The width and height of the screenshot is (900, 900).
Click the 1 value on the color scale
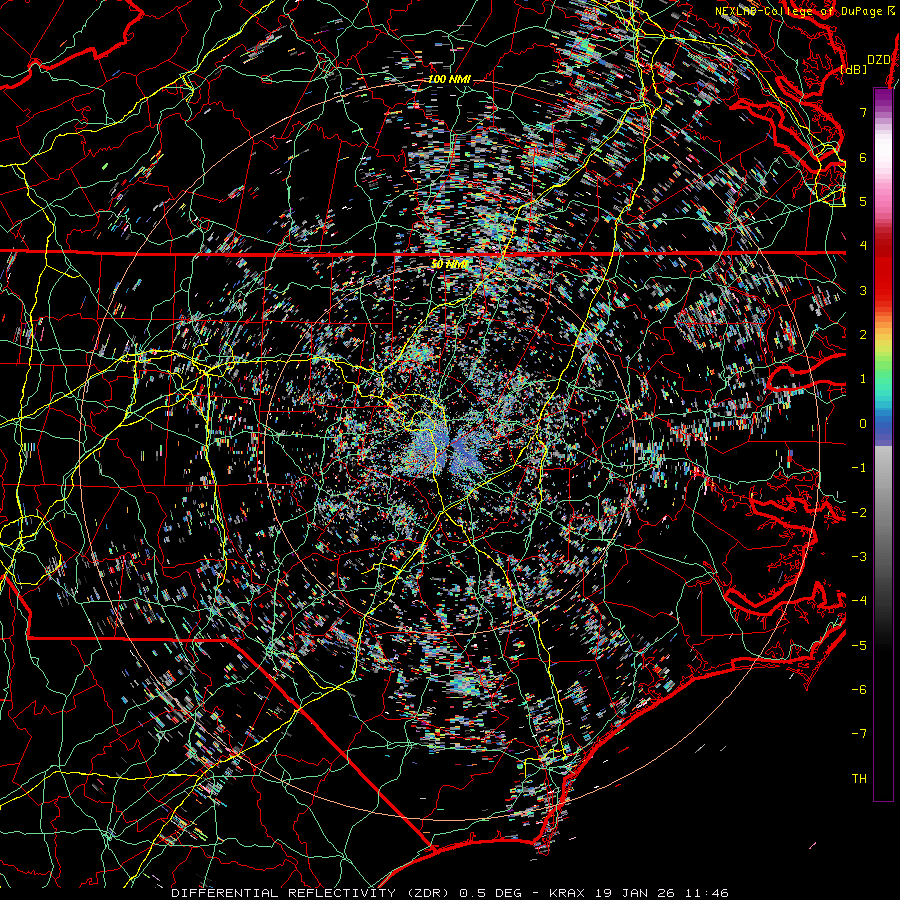[x=863, y=379]
